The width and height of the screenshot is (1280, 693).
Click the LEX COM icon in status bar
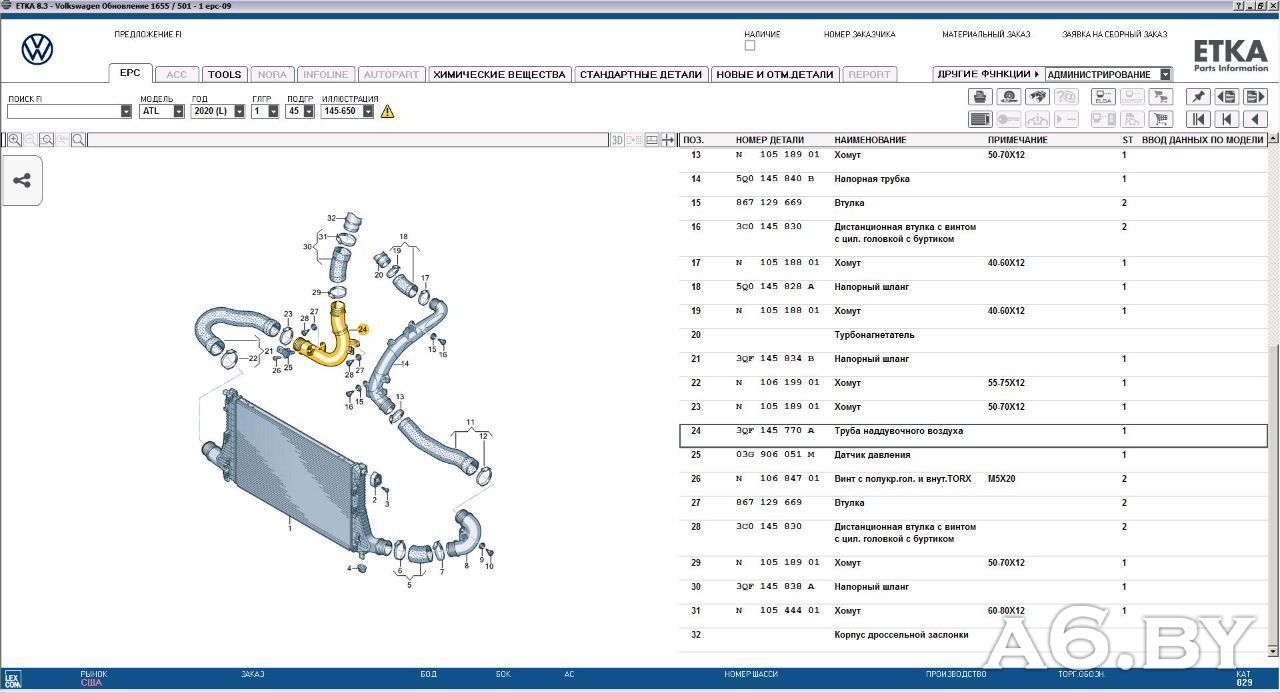coord(12,679)
